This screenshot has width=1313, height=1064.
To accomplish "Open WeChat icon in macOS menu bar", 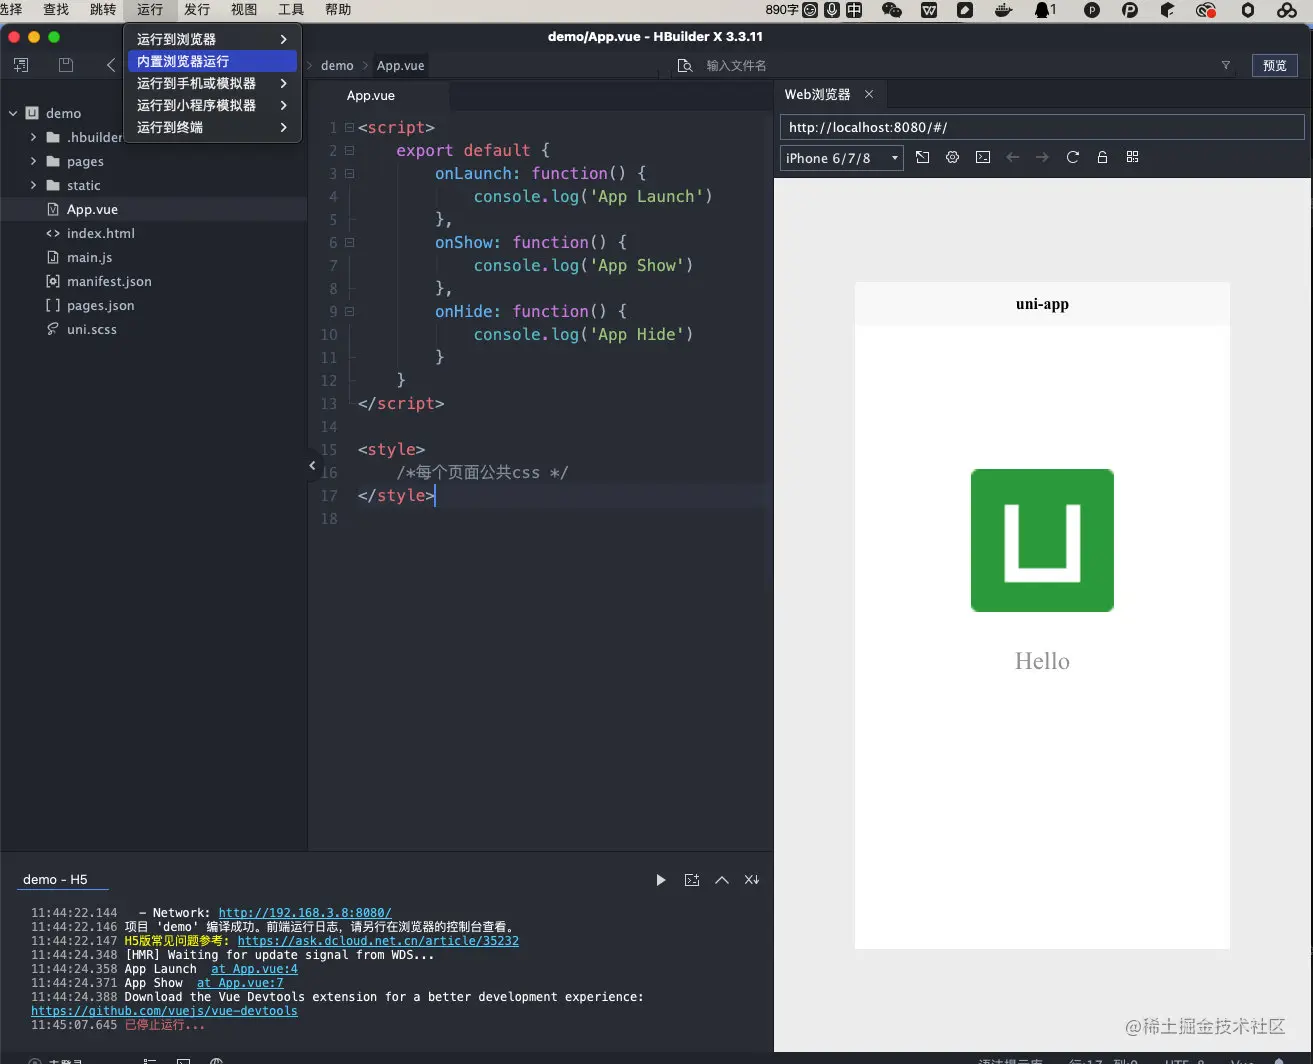I will pos(892,10).
